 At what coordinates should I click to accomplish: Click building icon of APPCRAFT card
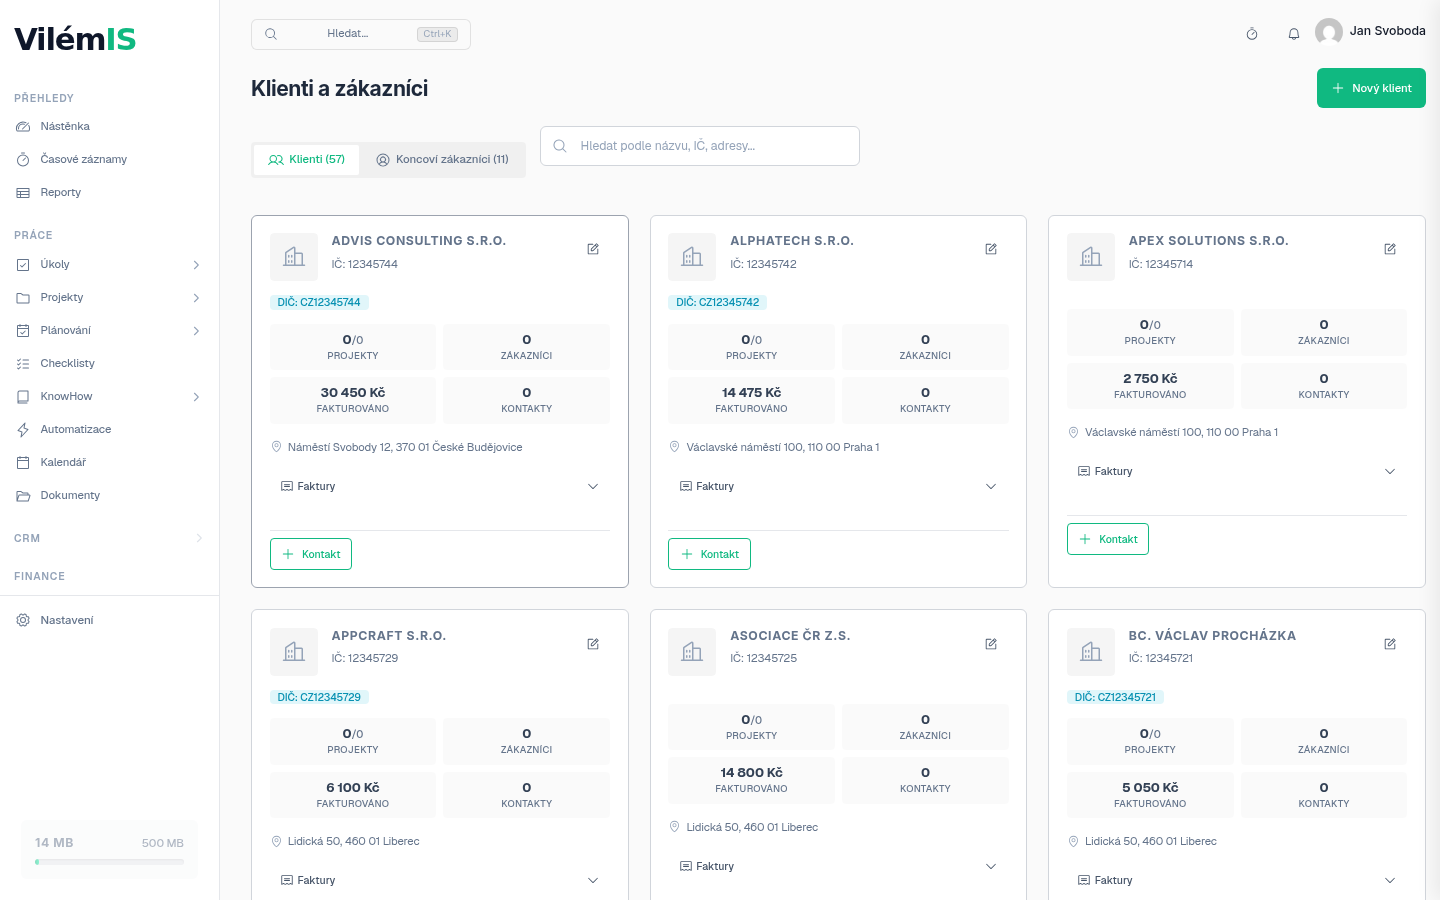tap(294, 652)
